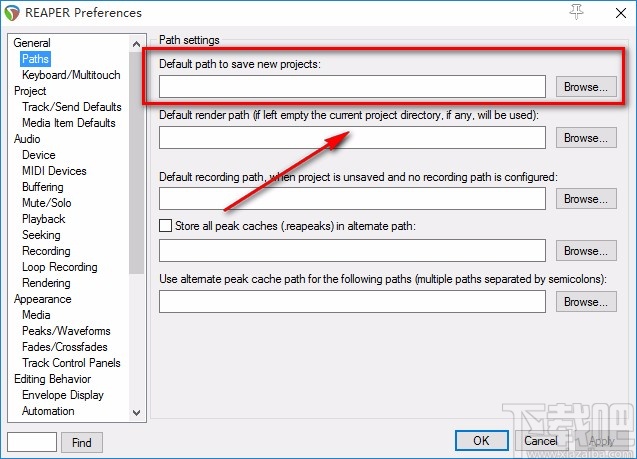Select the Audio category

[27, 139]
